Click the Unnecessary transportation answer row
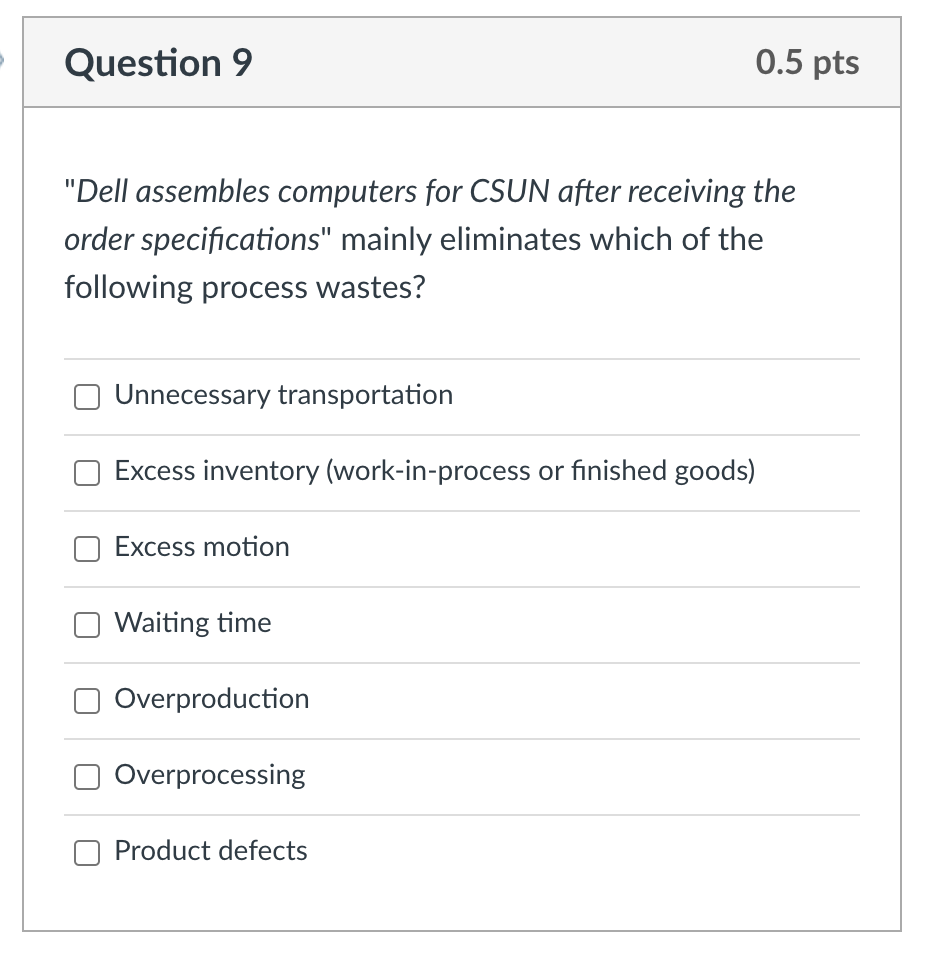Image resolution: width=940 pixels, height=968 pixels. coord(283,394)
